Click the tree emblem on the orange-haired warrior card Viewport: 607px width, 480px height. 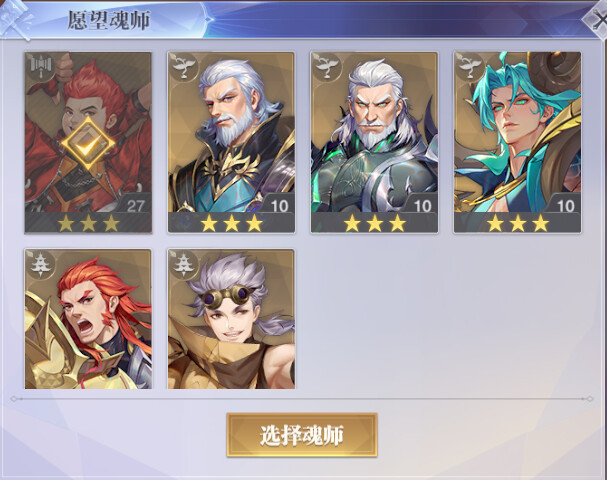[x=41, y=264]
